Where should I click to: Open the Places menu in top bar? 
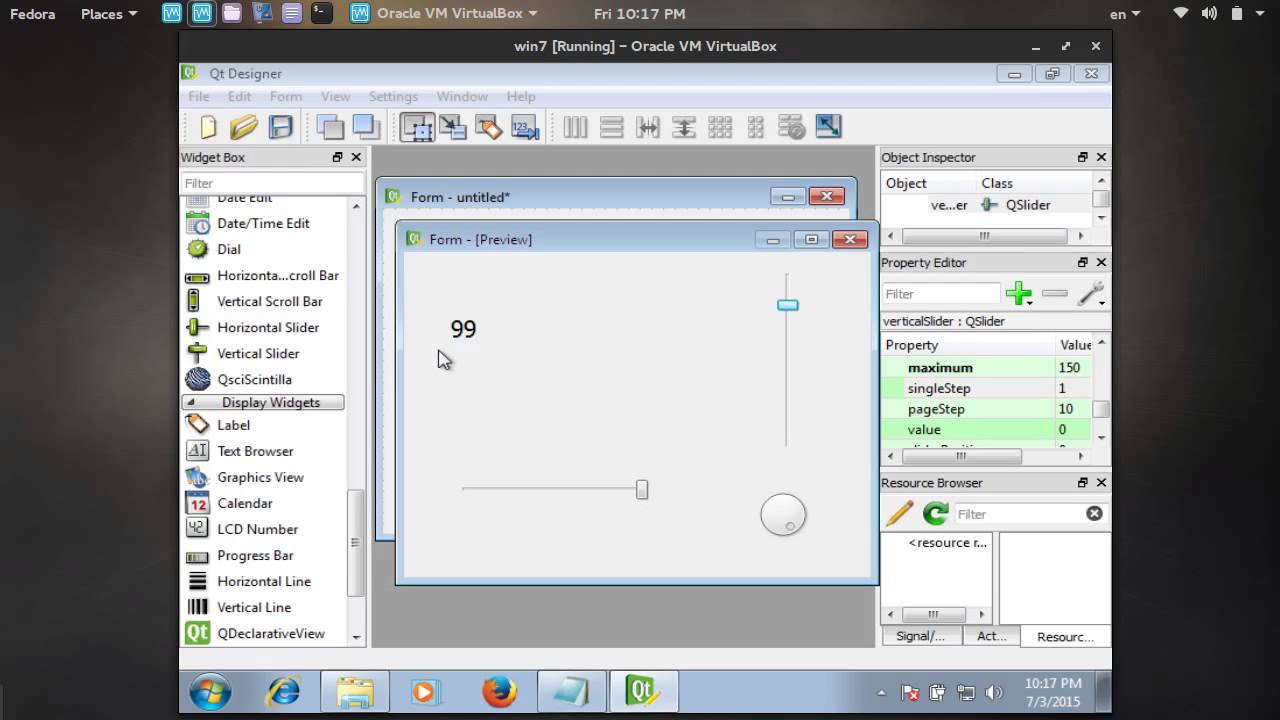tap(108, 14)
